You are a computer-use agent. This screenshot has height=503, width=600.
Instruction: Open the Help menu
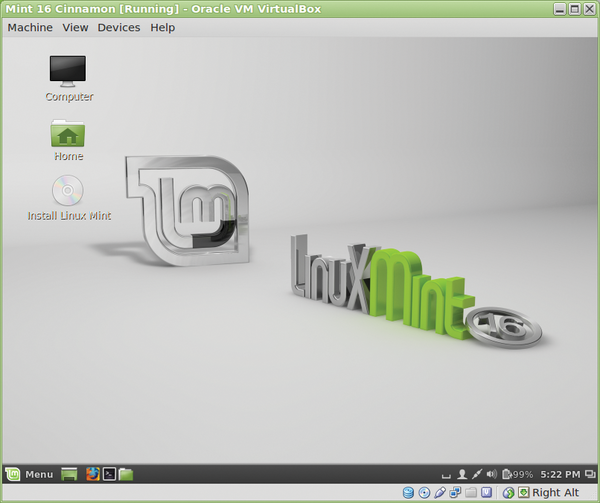[162, 28]
